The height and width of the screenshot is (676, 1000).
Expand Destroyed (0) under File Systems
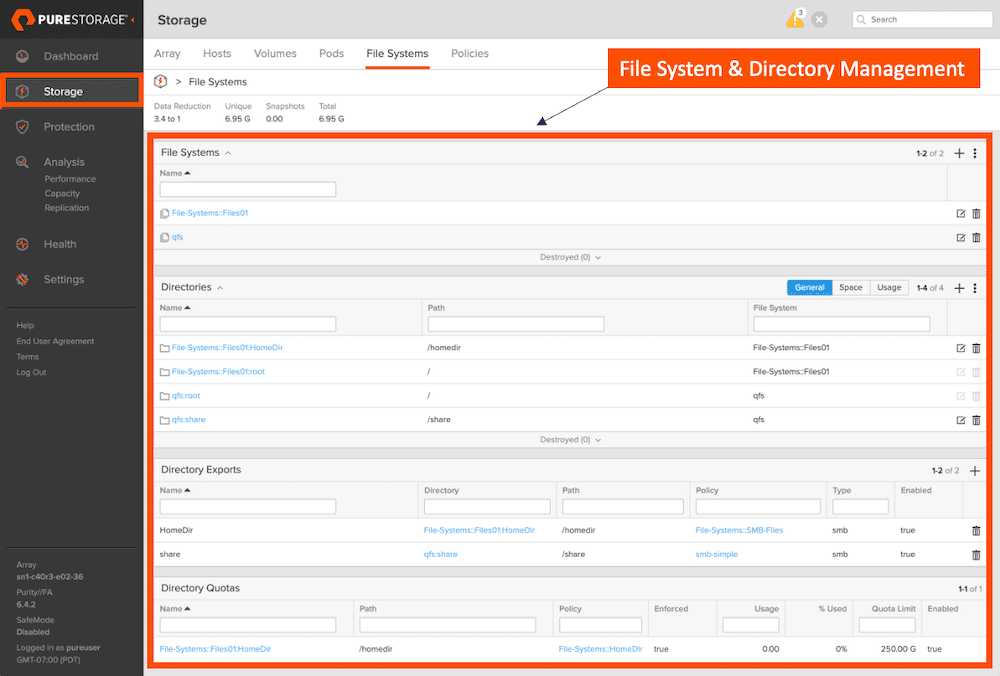click(x=570, y=258)
